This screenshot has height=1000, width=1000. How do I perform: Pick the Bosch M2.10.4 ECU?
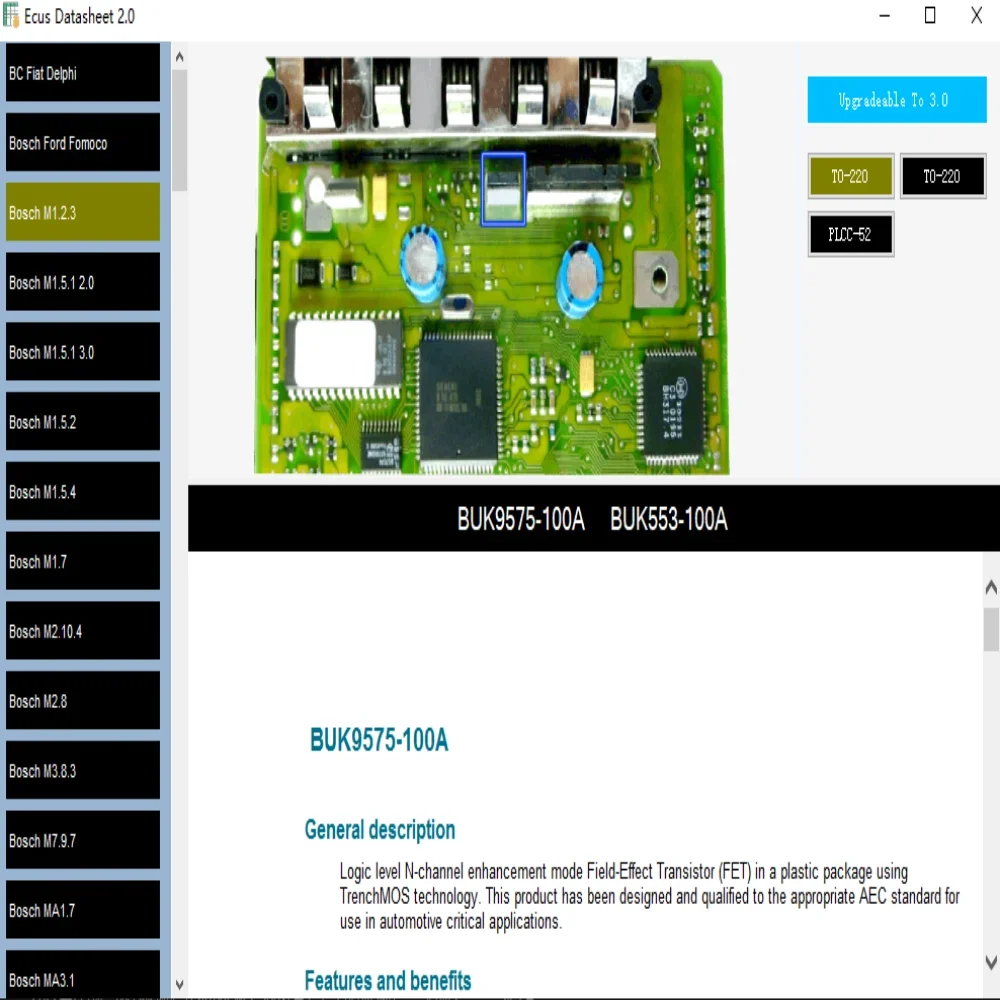83,631
